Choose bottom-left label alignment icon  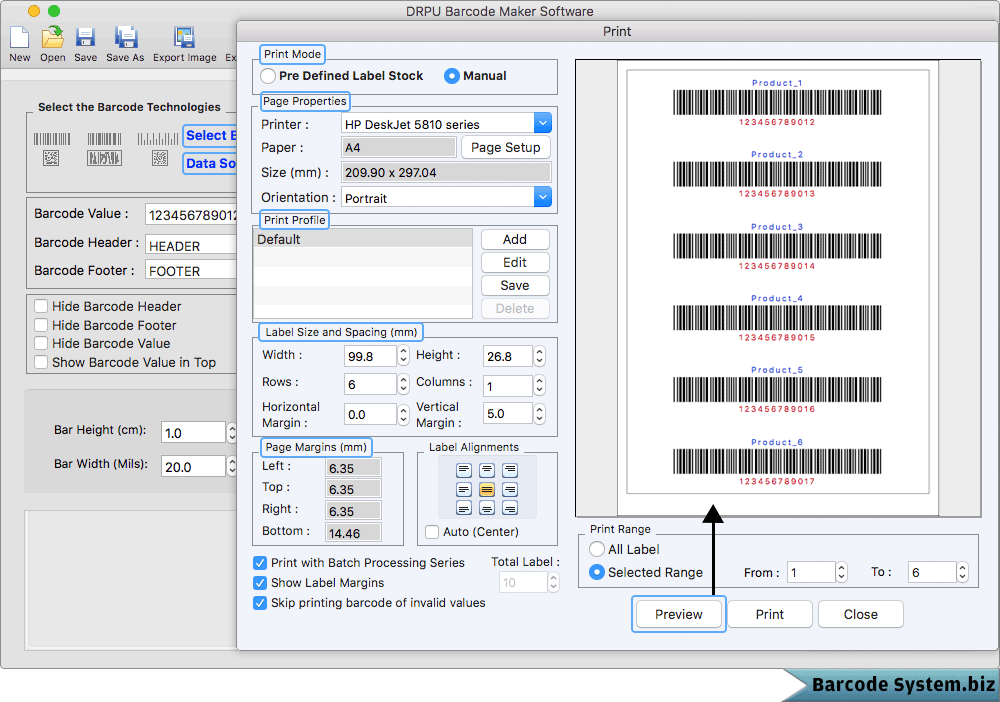coord(464,508)
